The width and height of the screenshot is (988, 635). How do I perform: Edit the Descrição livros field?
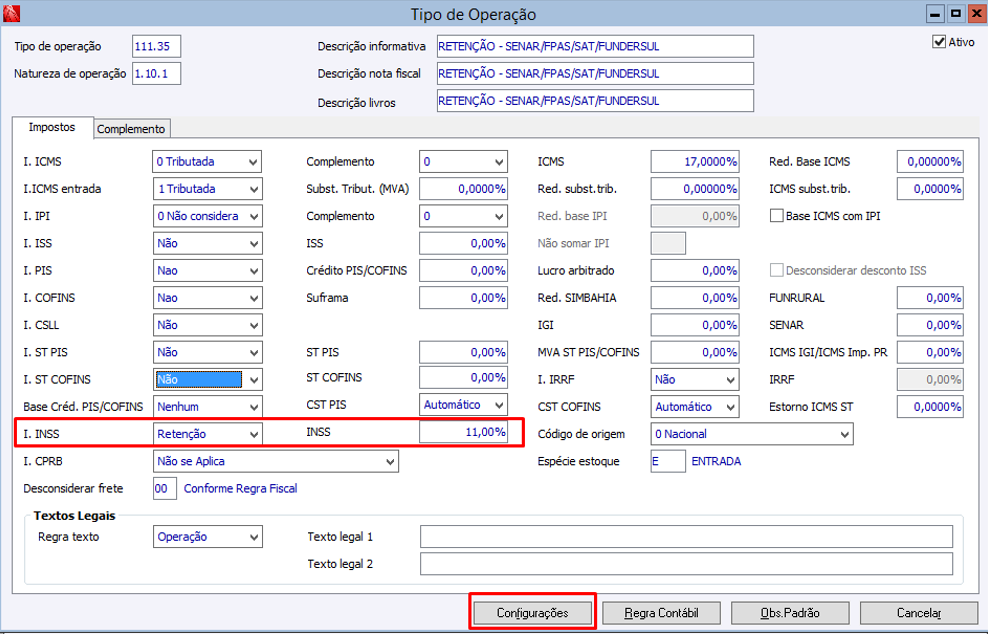point(595,101)
